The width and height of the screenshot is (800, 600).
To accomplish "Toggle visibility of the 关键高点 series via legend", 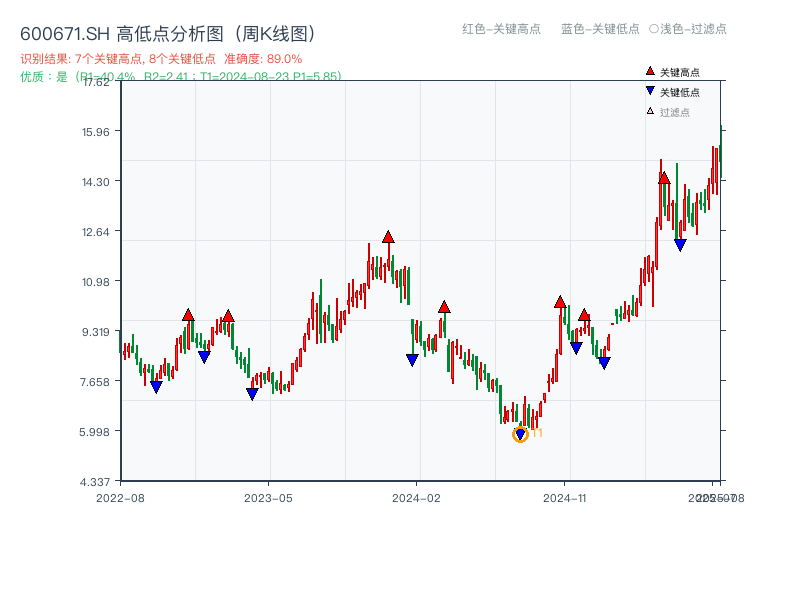I will click(672, 71).
